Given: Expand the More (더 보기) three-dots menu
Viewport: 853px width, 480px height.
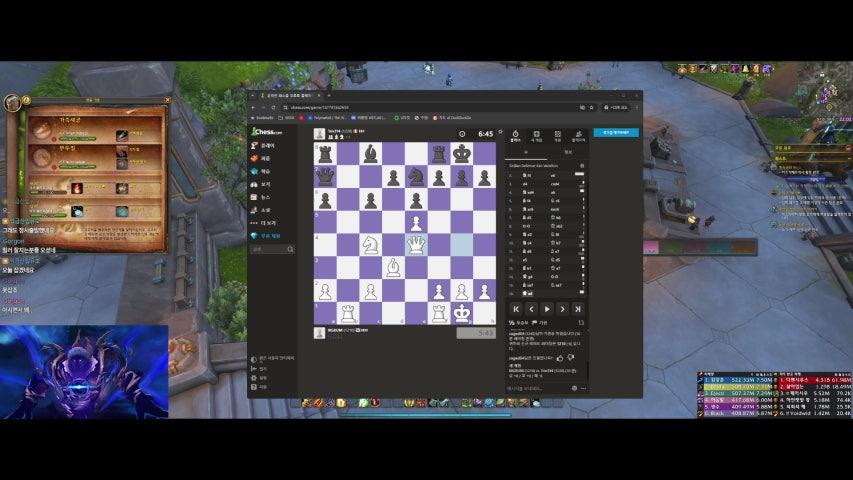Looking at the screenshot, I should tap(263, 223).
